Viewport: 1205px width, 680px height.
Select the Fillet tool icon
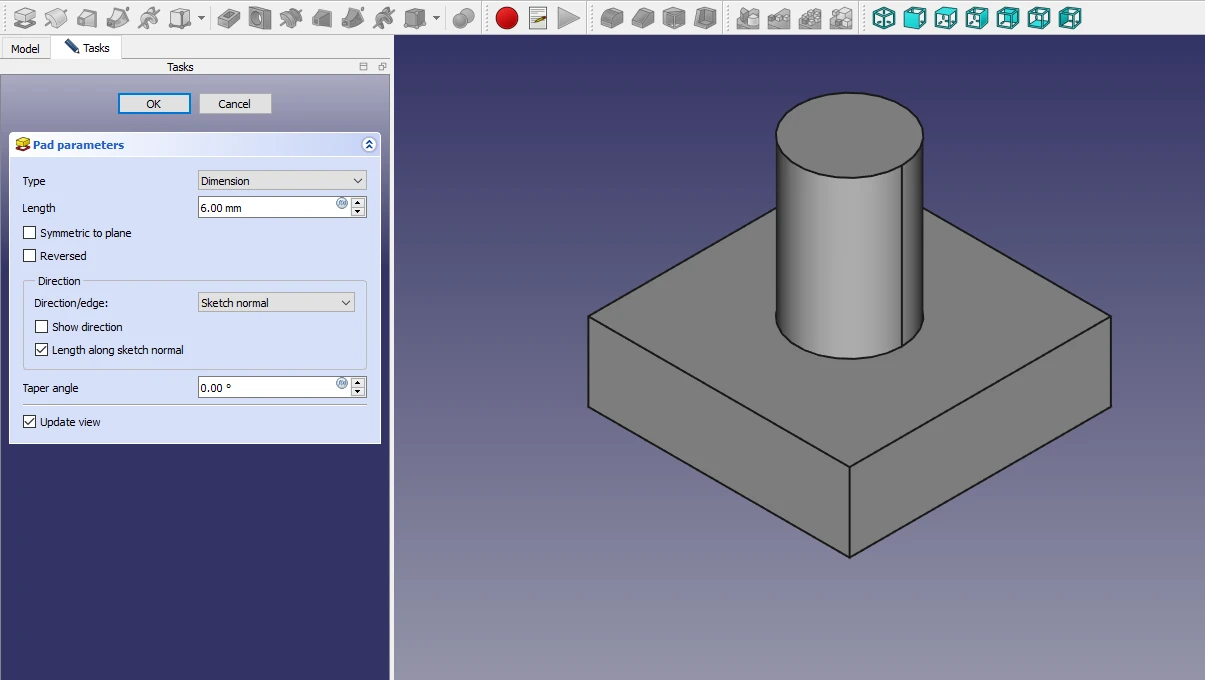click(611, 18)
